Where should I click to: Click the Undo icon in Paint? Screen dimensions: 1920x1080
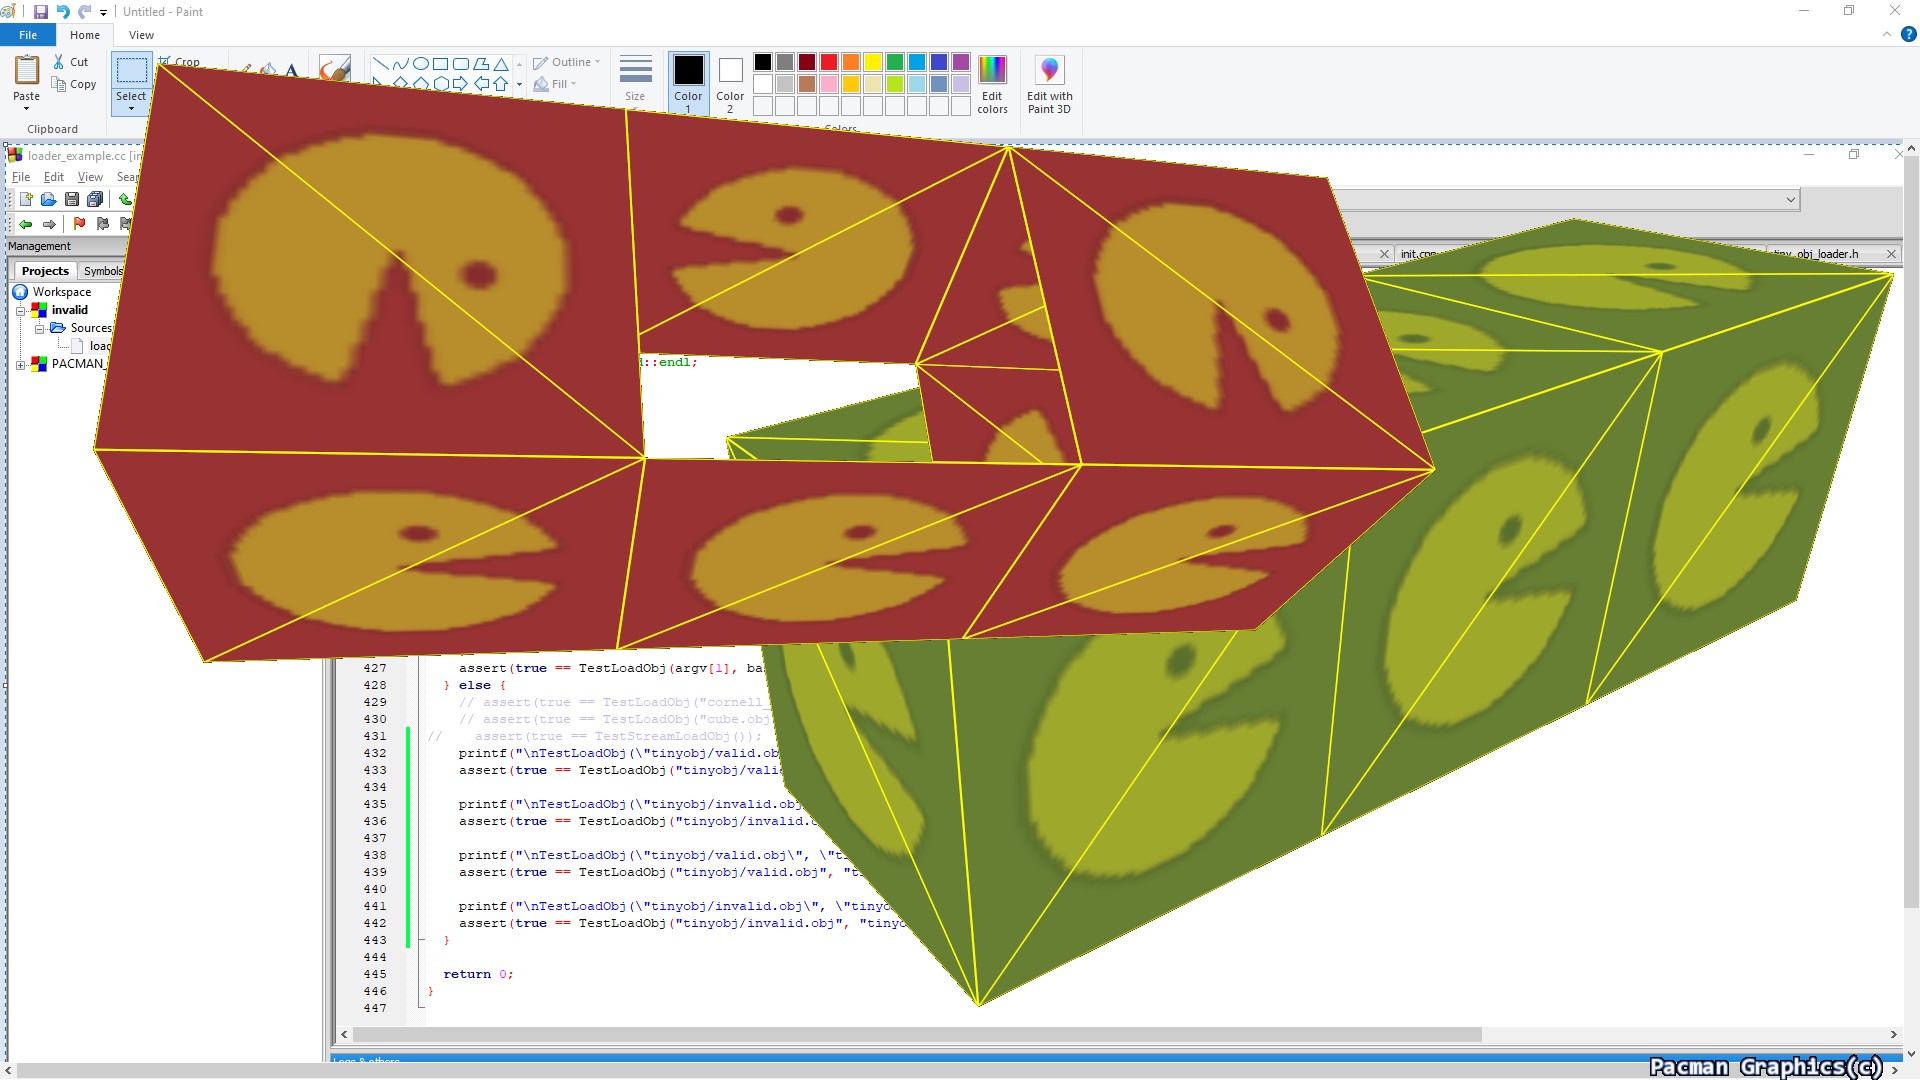(64, 11)
